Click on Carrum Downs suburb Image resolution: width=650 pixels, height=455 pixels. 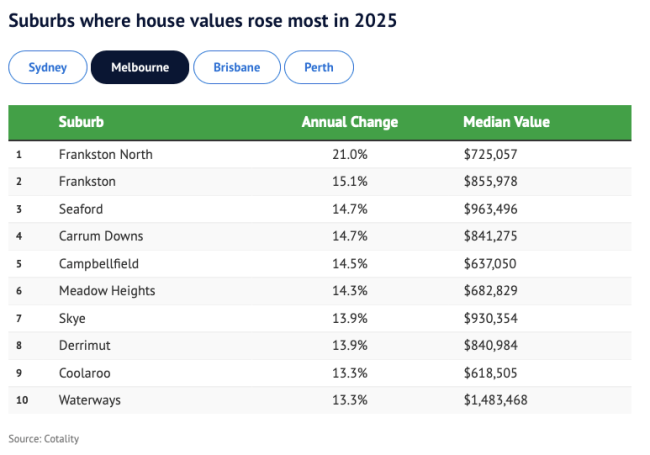[x=101, y=236]
